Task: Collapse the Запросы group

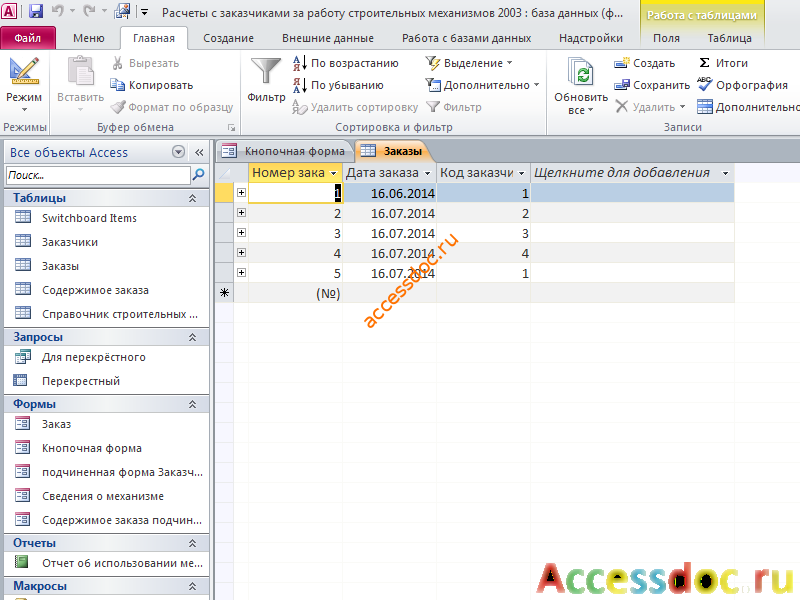Action: [192, 337]
